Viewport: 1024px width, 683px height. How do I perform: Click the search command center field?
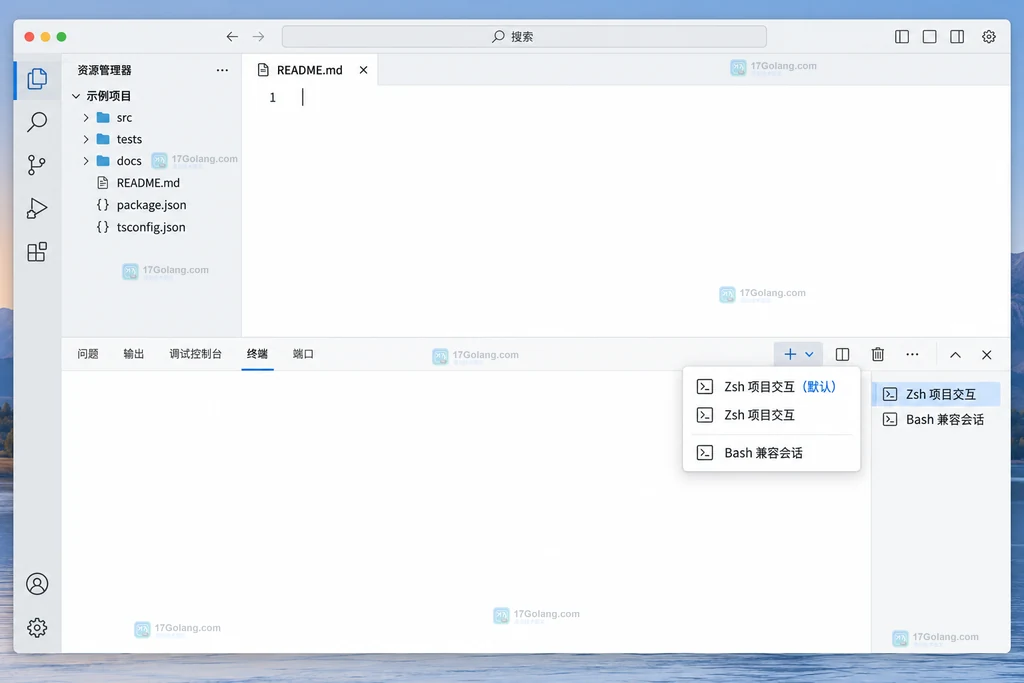coord(524,37)
